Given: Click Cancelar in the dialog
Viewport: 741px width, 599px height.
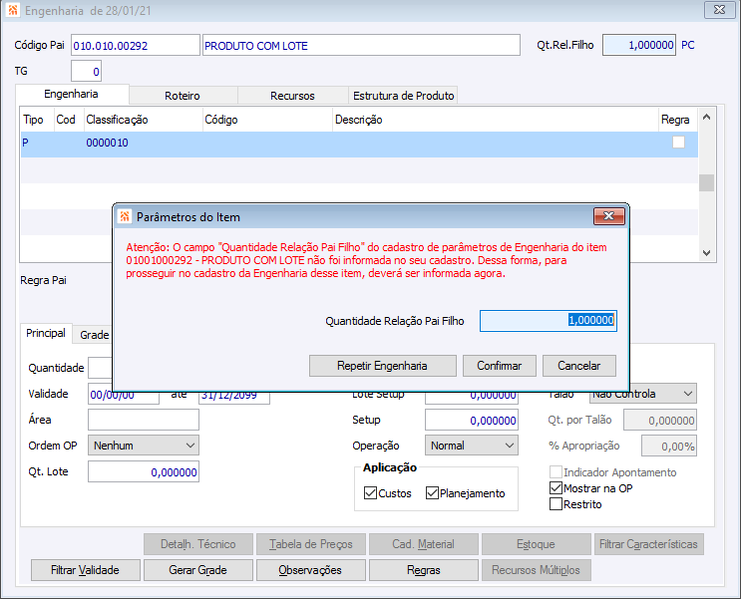Looking at the screenshot, I should click(579, 366).
